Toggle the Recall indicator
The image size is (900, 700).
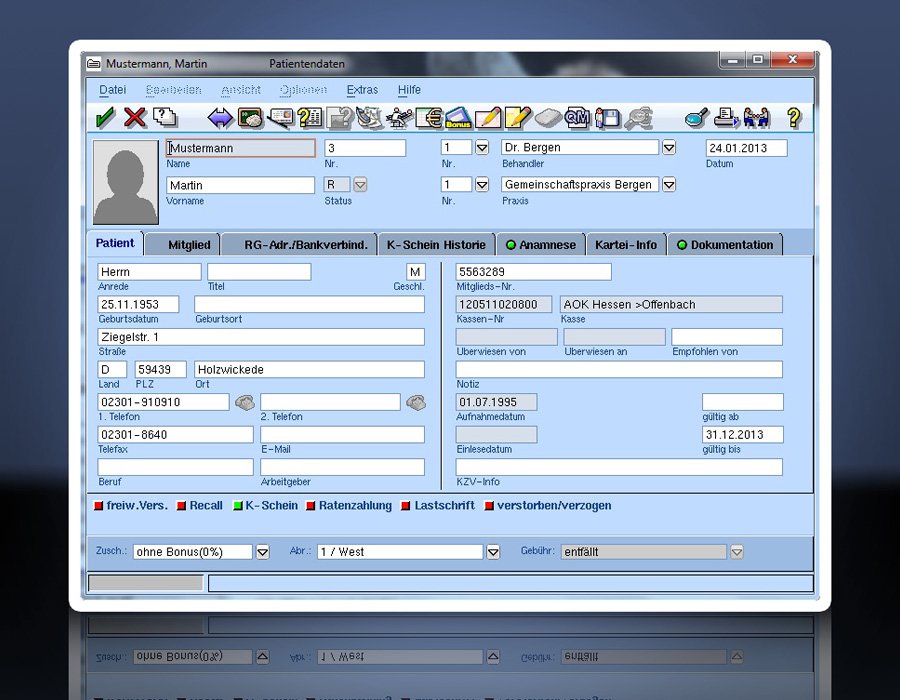(x=182, y=506)
